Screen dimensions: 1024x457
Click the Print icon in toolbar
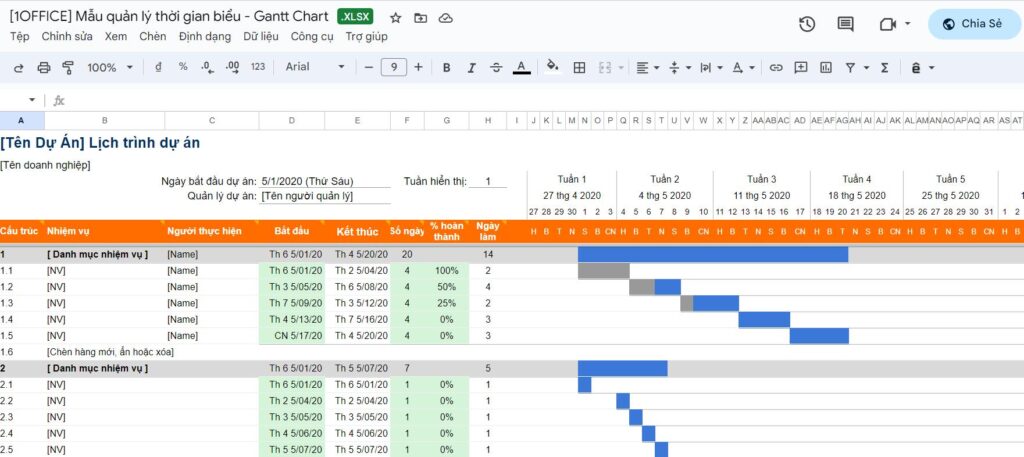(x=43, y=67)
